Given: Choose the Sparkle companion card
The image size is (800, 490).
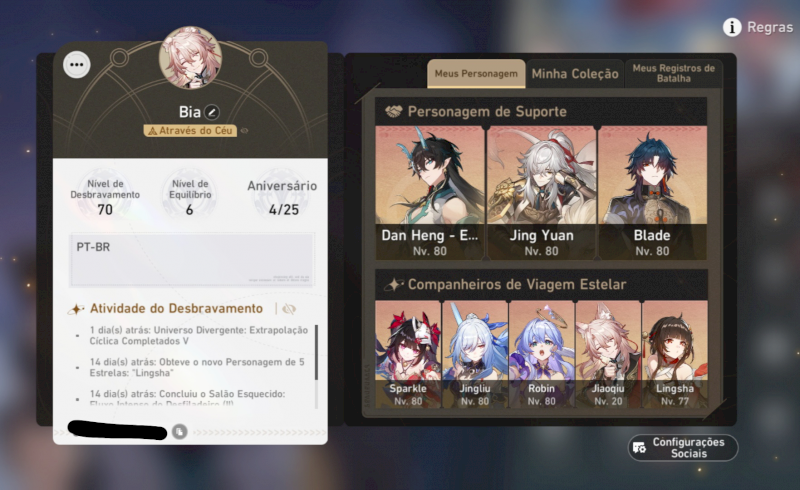Looking at the screenshot, I should [408, 354].
